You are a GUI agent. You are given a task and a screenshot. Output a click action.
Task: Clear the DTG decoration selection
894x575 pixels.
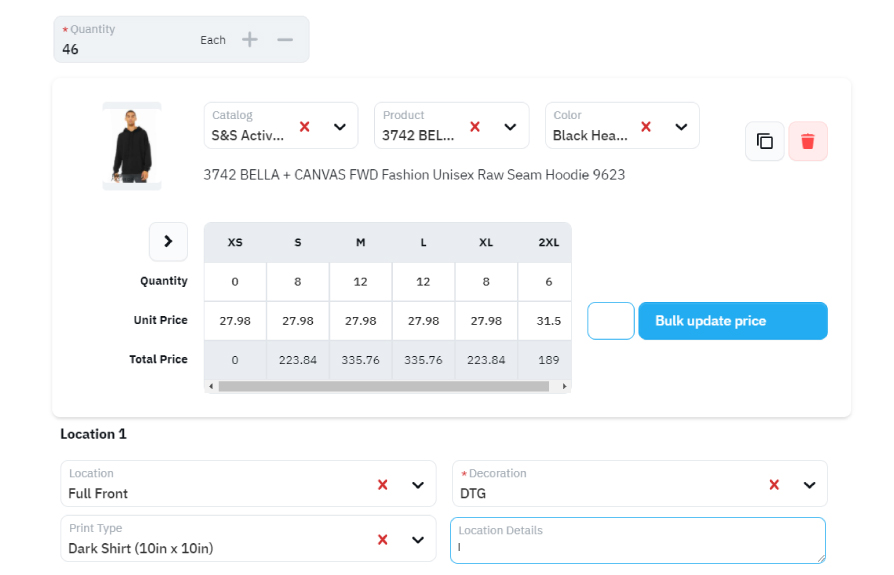pyautogui.click(x=774, y=484)
